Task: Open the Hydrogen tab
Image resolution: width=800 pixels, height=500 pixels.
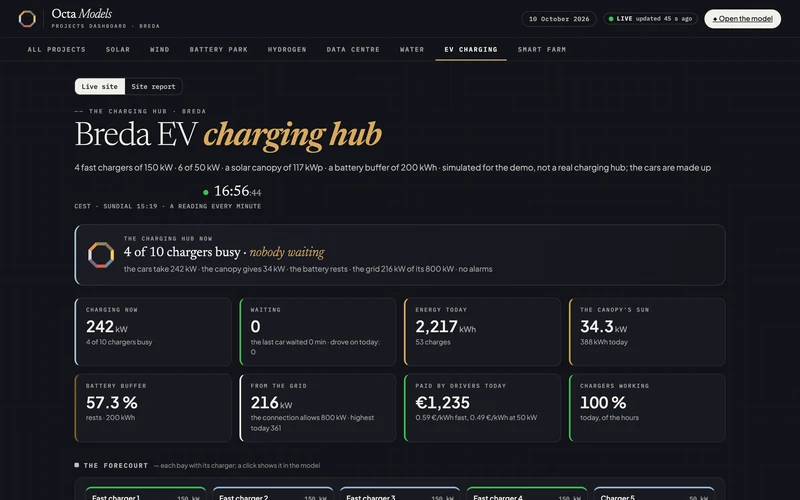Action: 287,49
